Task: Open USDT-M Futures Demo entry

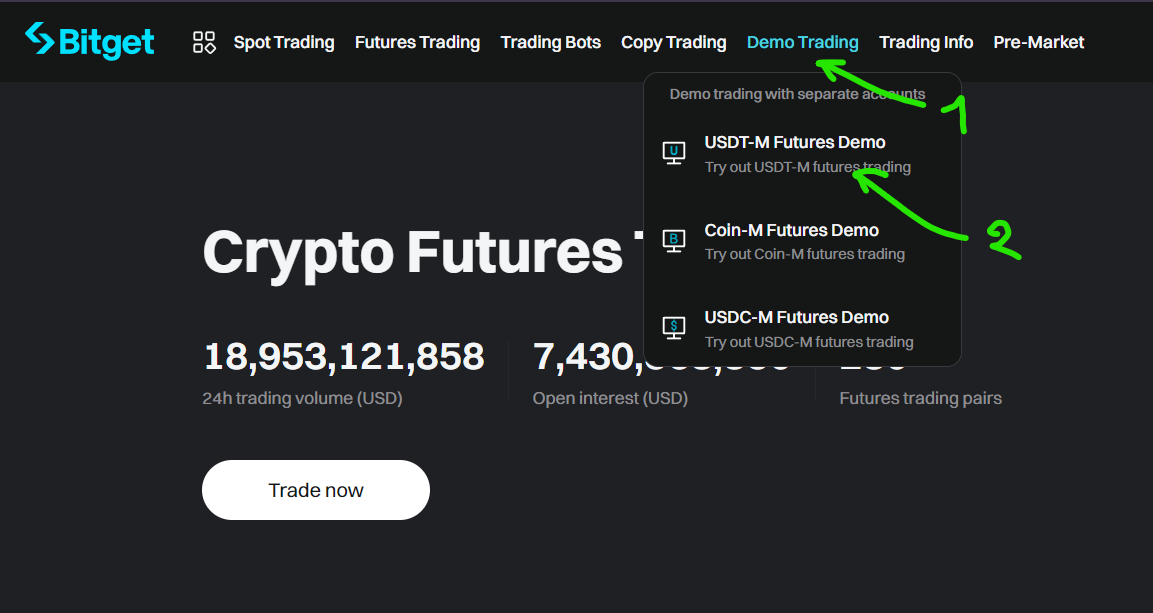Action: coord(795,142)
